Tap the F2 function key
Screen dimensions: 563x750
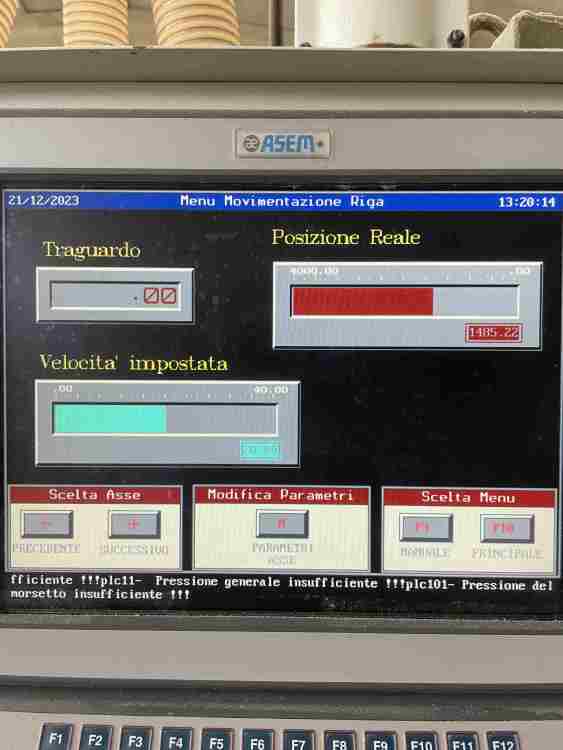[x=96, y=740]
